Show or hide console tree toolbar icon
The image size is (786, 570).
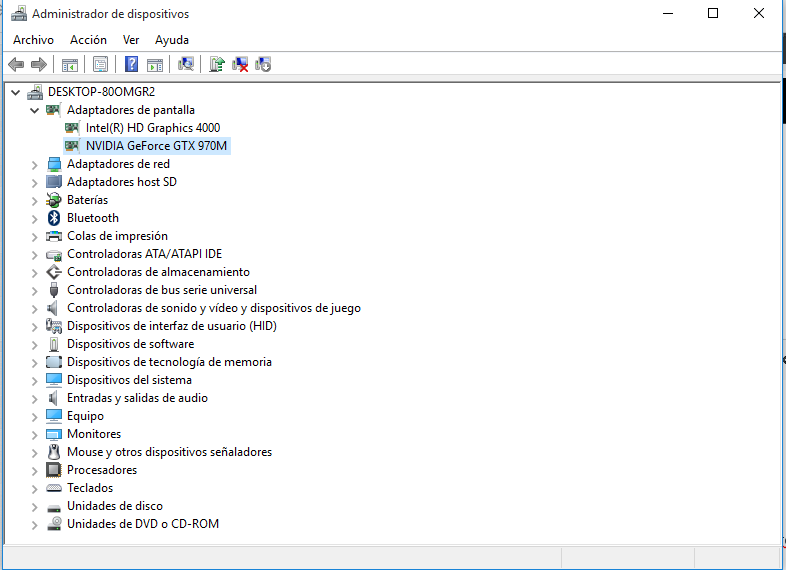click(70, 64)
